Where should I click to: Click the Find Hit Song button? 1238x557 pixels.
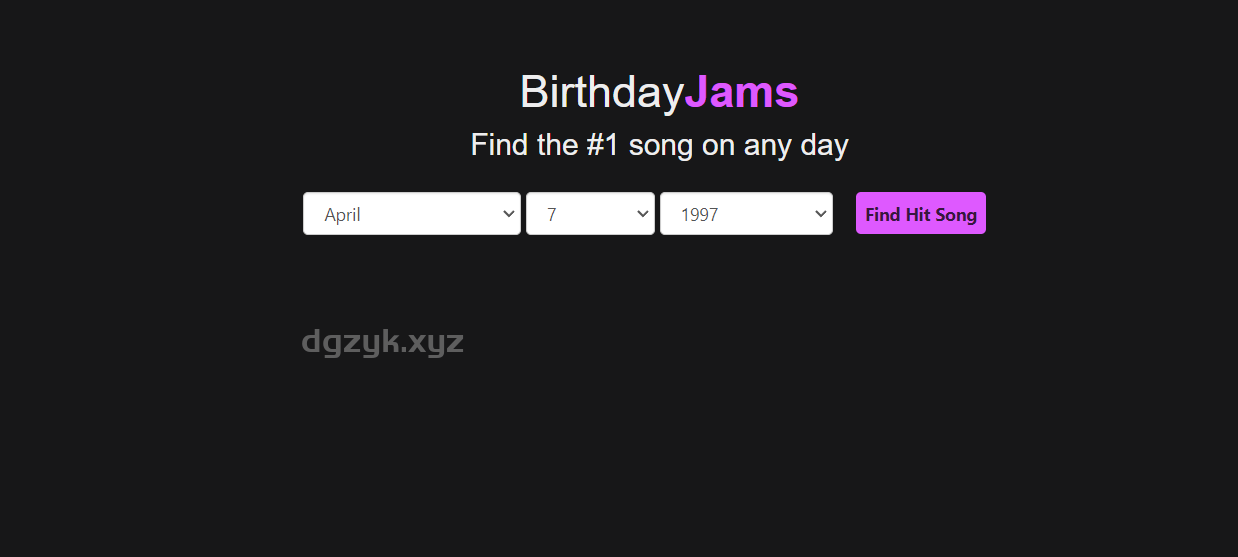(x=920, y=213)
